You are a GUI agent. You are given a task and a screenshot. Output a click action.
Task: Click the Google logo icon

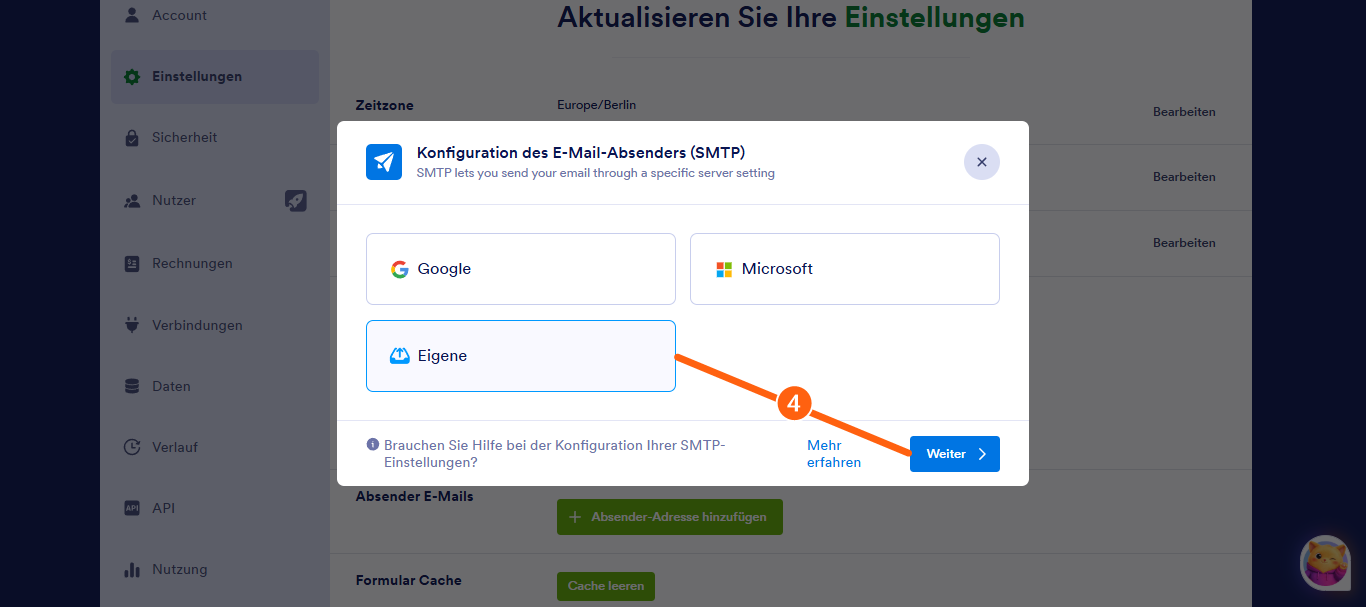[400, 269]
